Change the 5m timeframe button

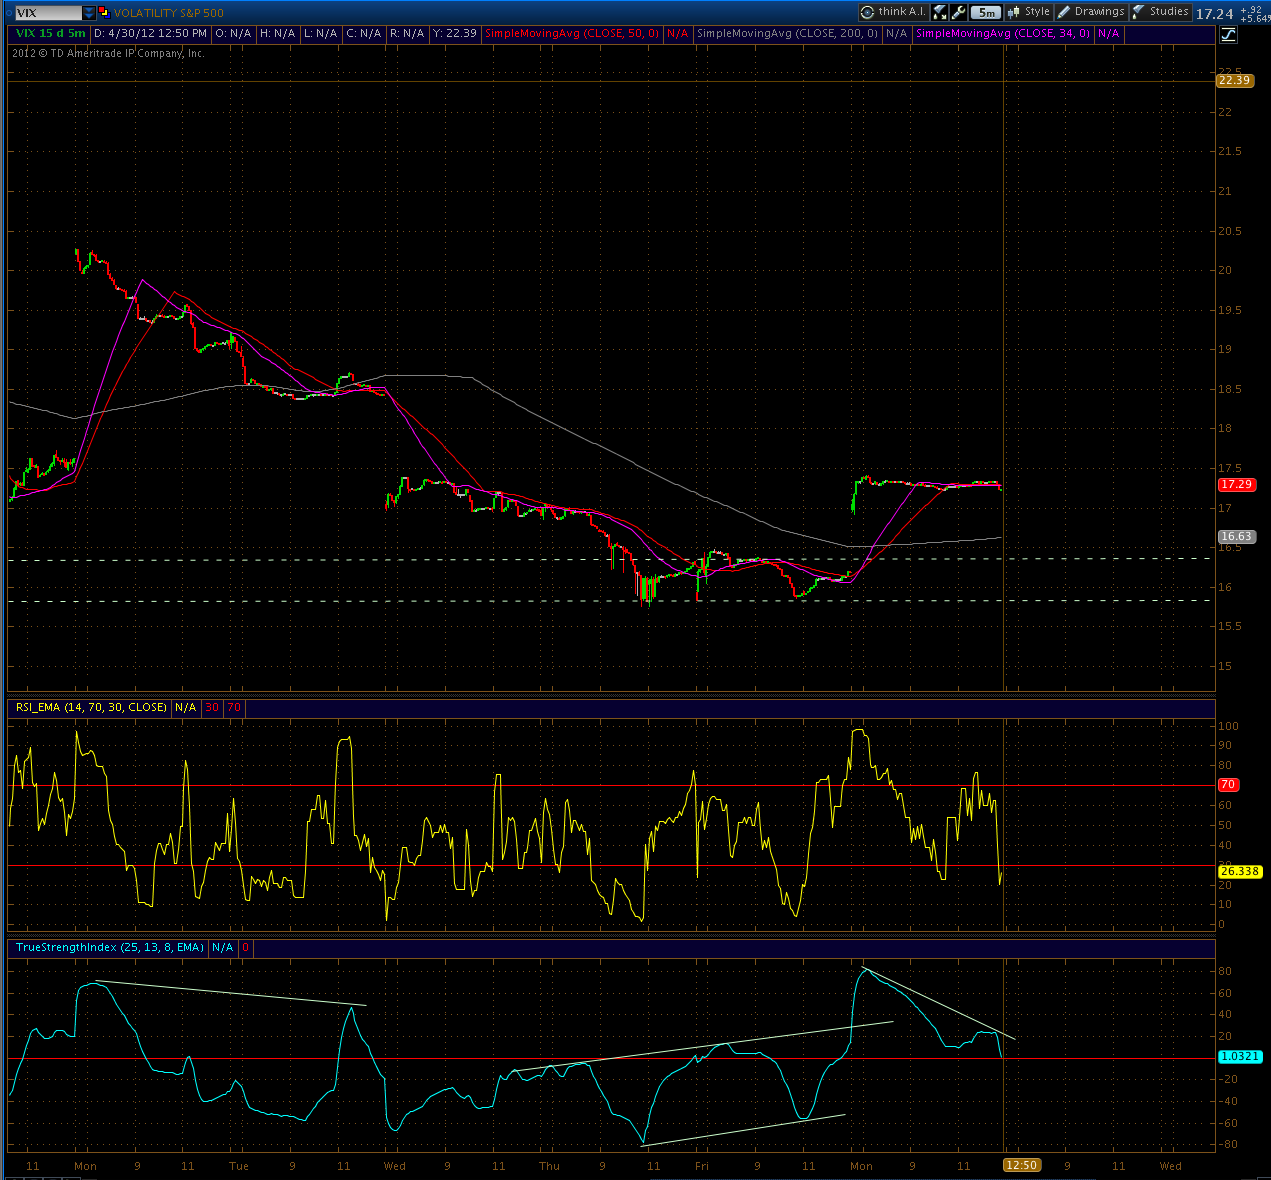click(x=986, y=12)
